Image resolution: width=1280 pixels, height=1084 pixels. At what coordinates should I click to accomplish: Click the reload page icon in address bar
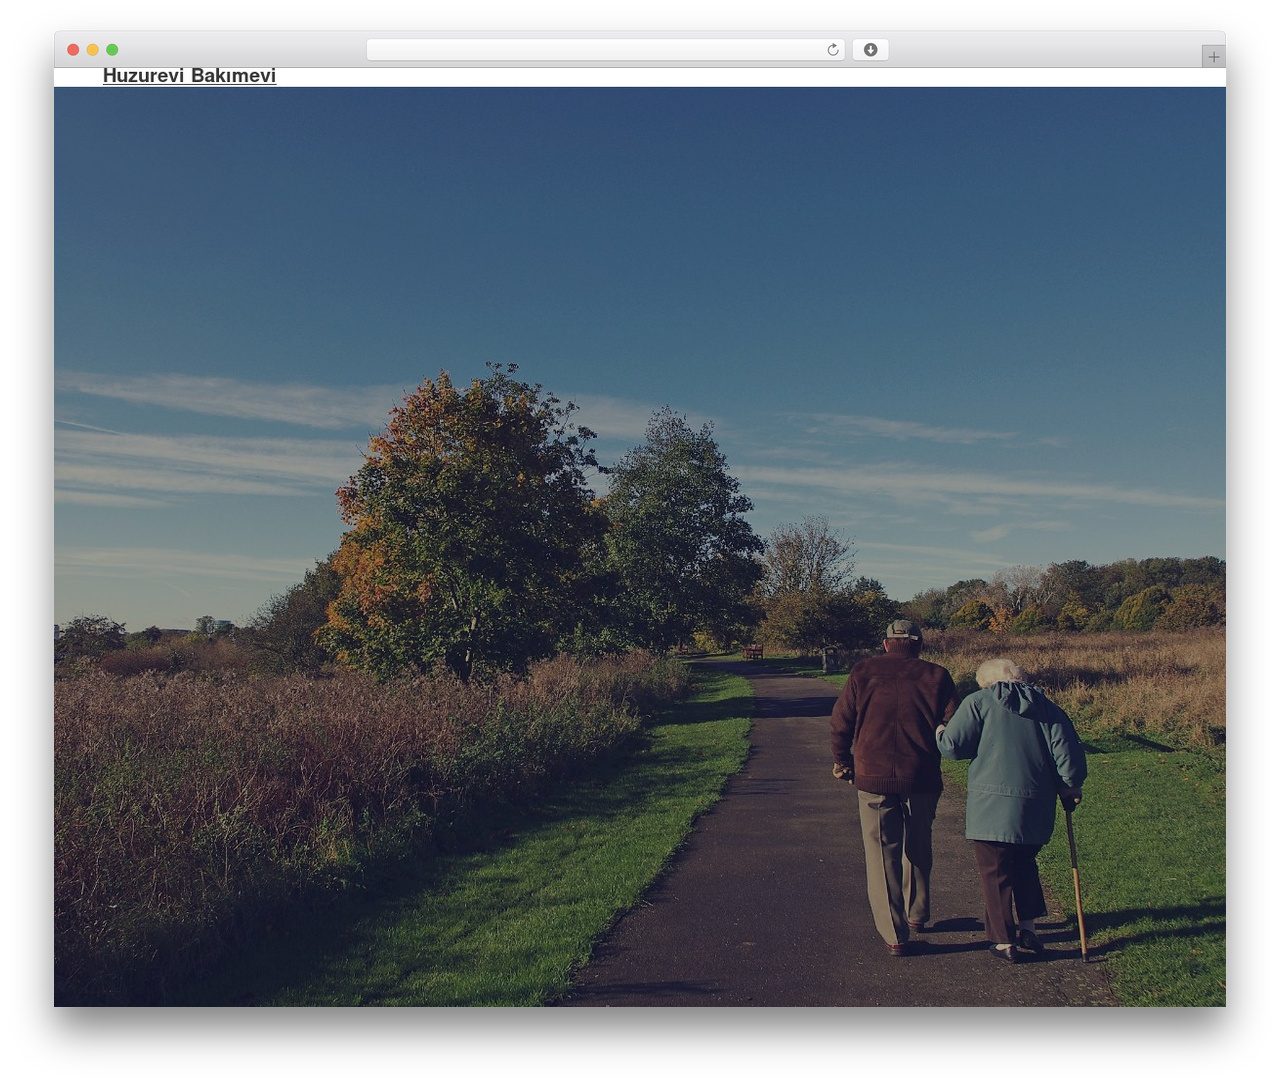coord(833,50)
